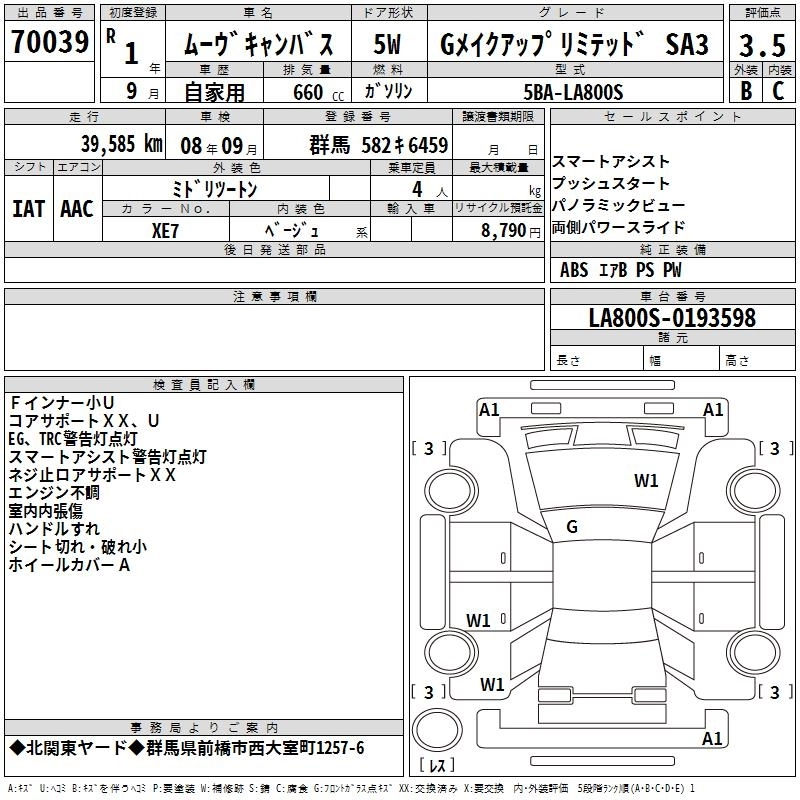Screen dimensions: 800x800
Task: Select sales point プッシュスタート
Action: pyautogui.click(x=610, y=183)
